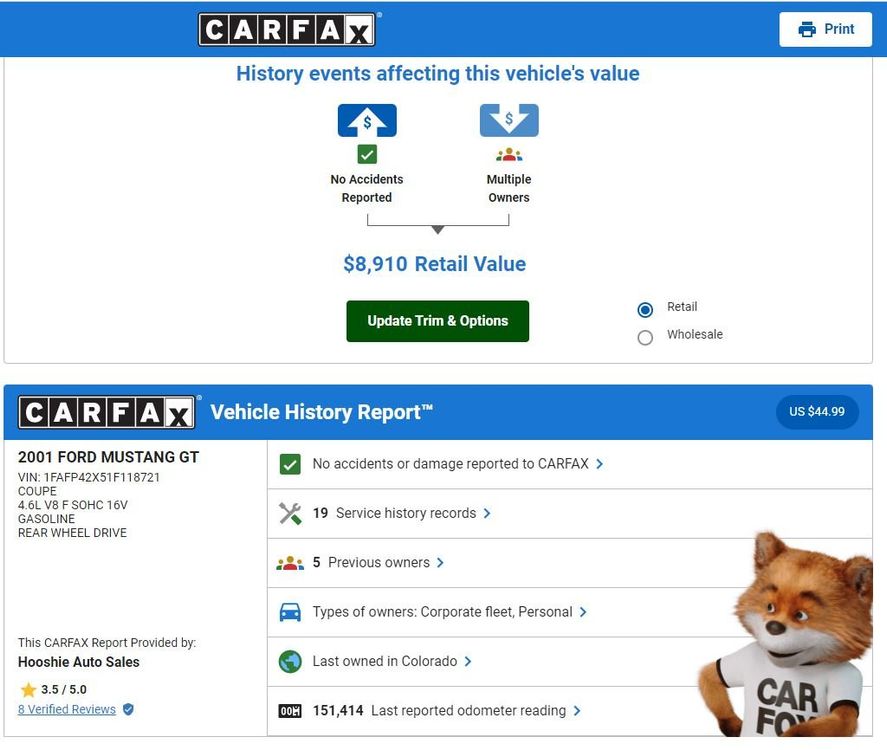Image resolution: width=887 pixels, height=750 pixels.
Task: Expand the last reported odometer chevron
Action: pos(577,711)
